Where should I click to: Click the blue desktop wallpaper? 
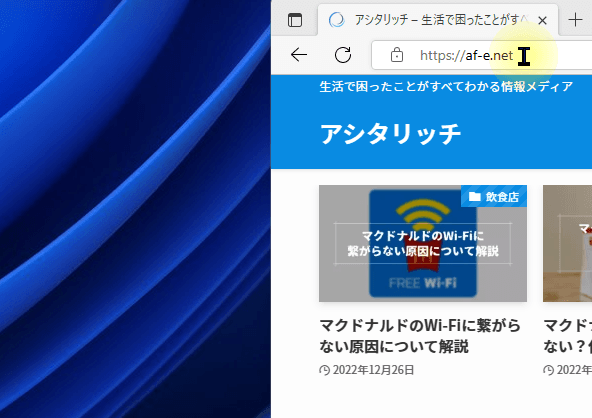point(135,209)
